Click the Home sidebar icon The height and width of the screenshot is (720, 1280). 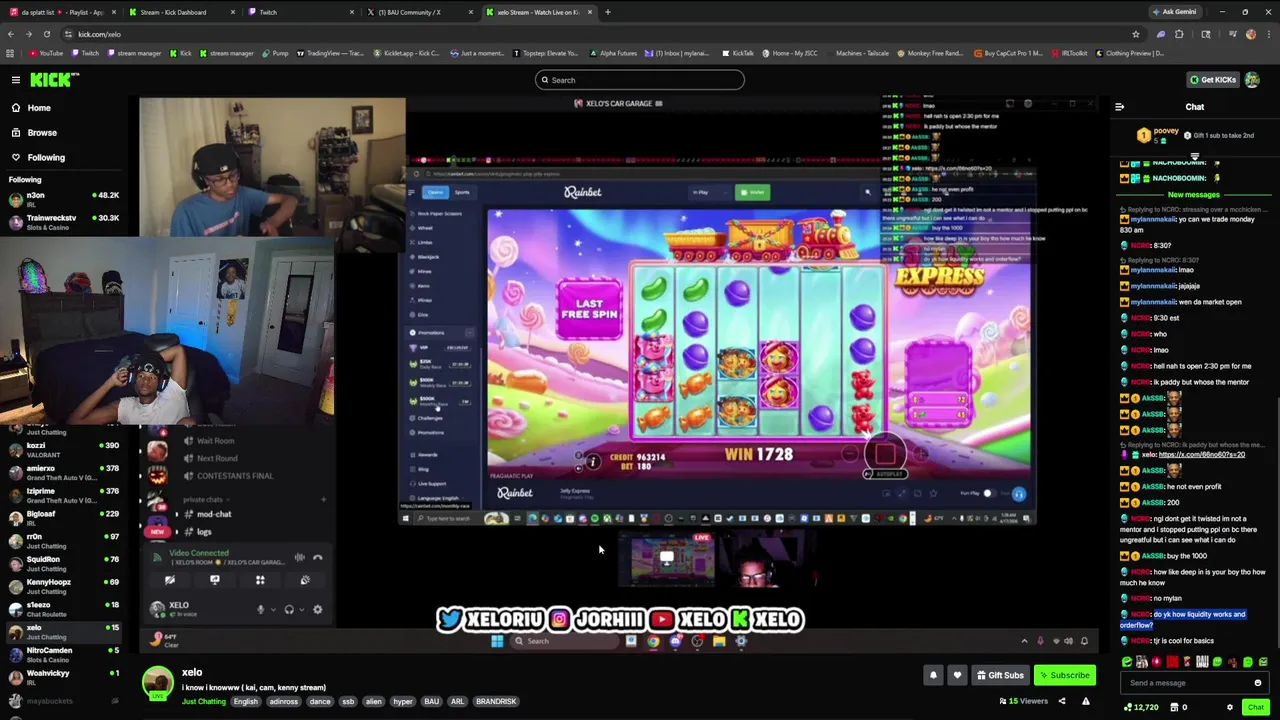pos(16,108)
